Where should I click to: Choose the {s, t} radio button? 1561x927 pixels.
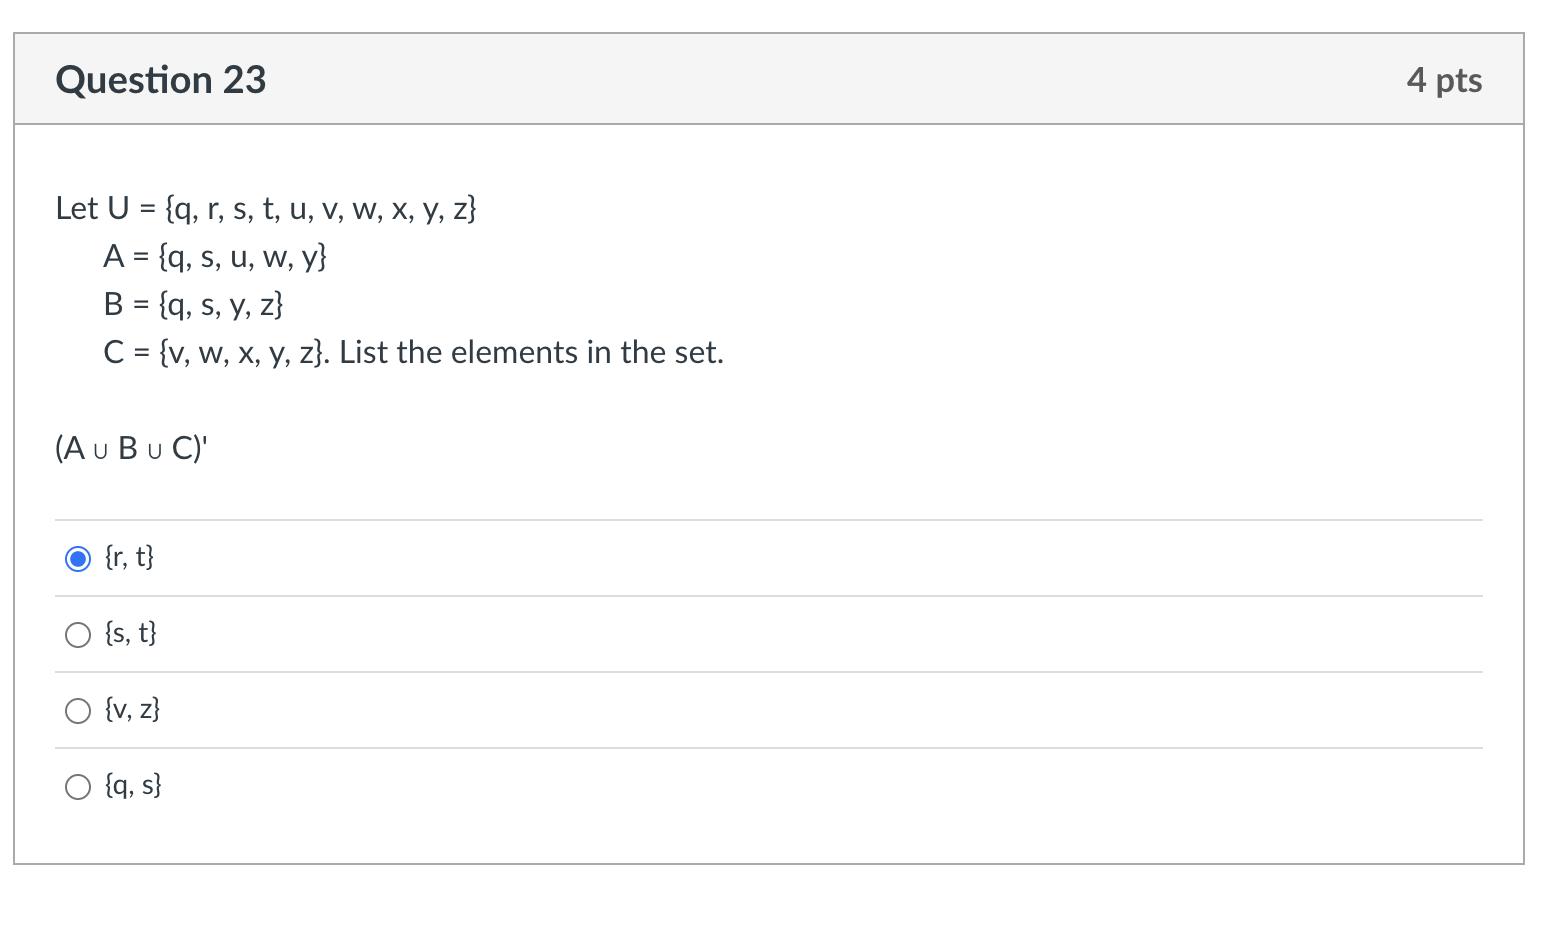(x=78, y=635)
